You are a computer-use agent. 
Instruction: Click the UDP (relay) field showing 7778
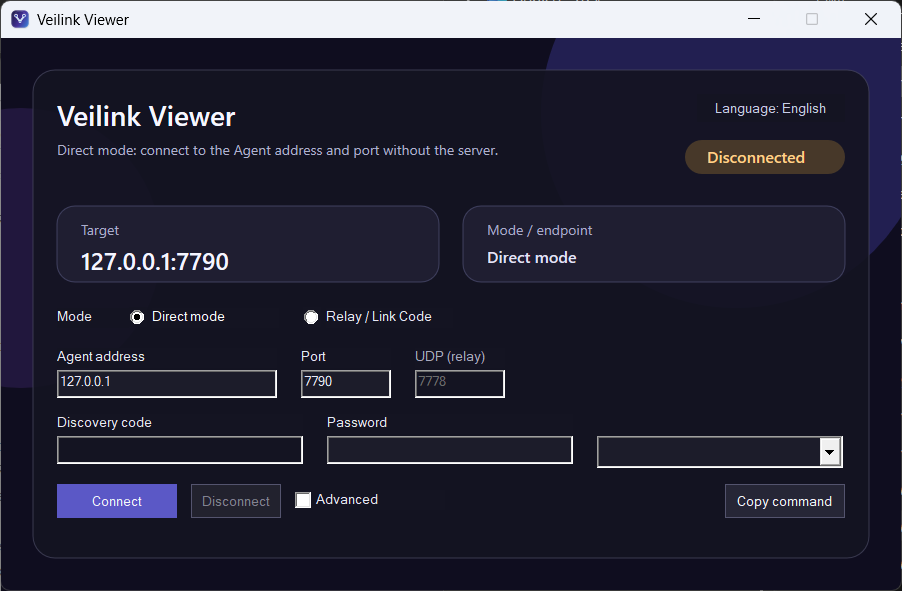point(460,384)
